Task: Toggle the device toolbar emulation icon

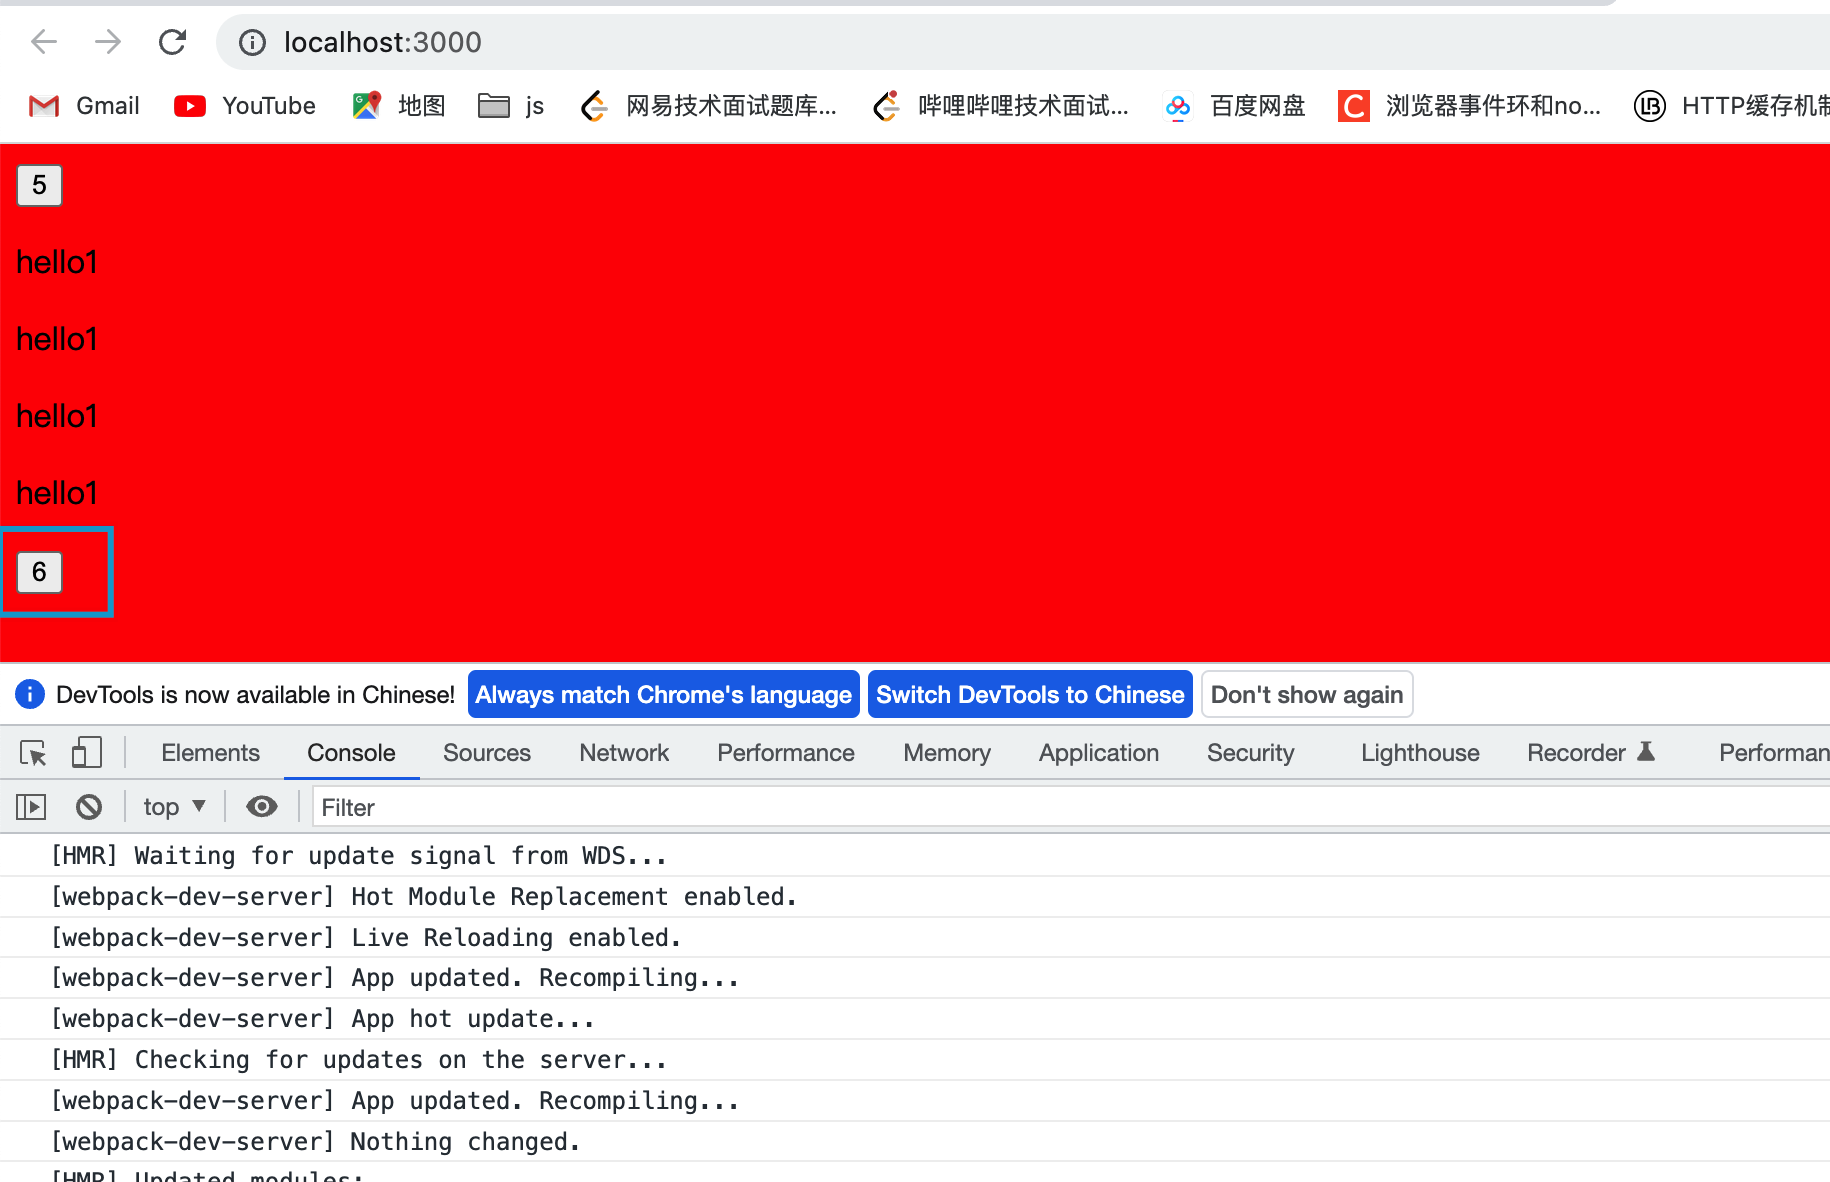Action: (x=87, y=753)
